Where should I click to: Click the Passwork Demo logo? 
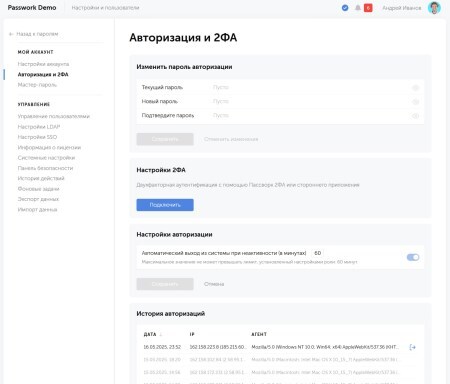[x=32, y=8]
